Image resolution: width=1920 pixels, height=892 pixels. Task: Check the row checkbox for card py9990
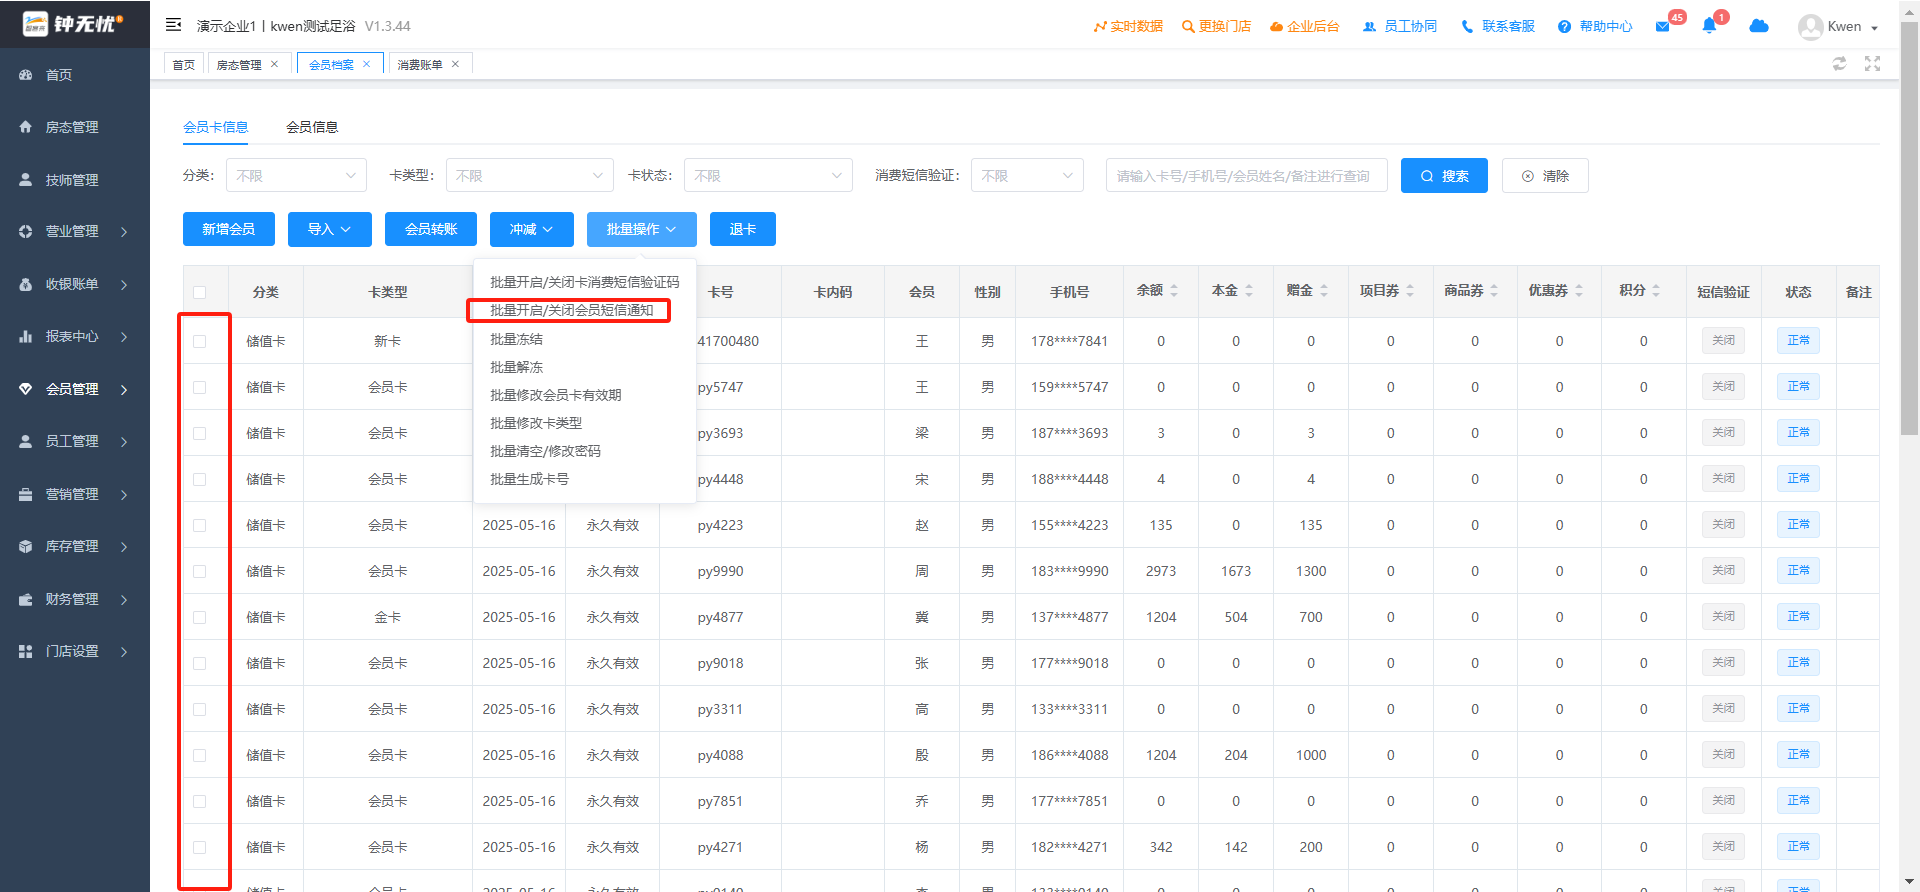pos(200,571)
